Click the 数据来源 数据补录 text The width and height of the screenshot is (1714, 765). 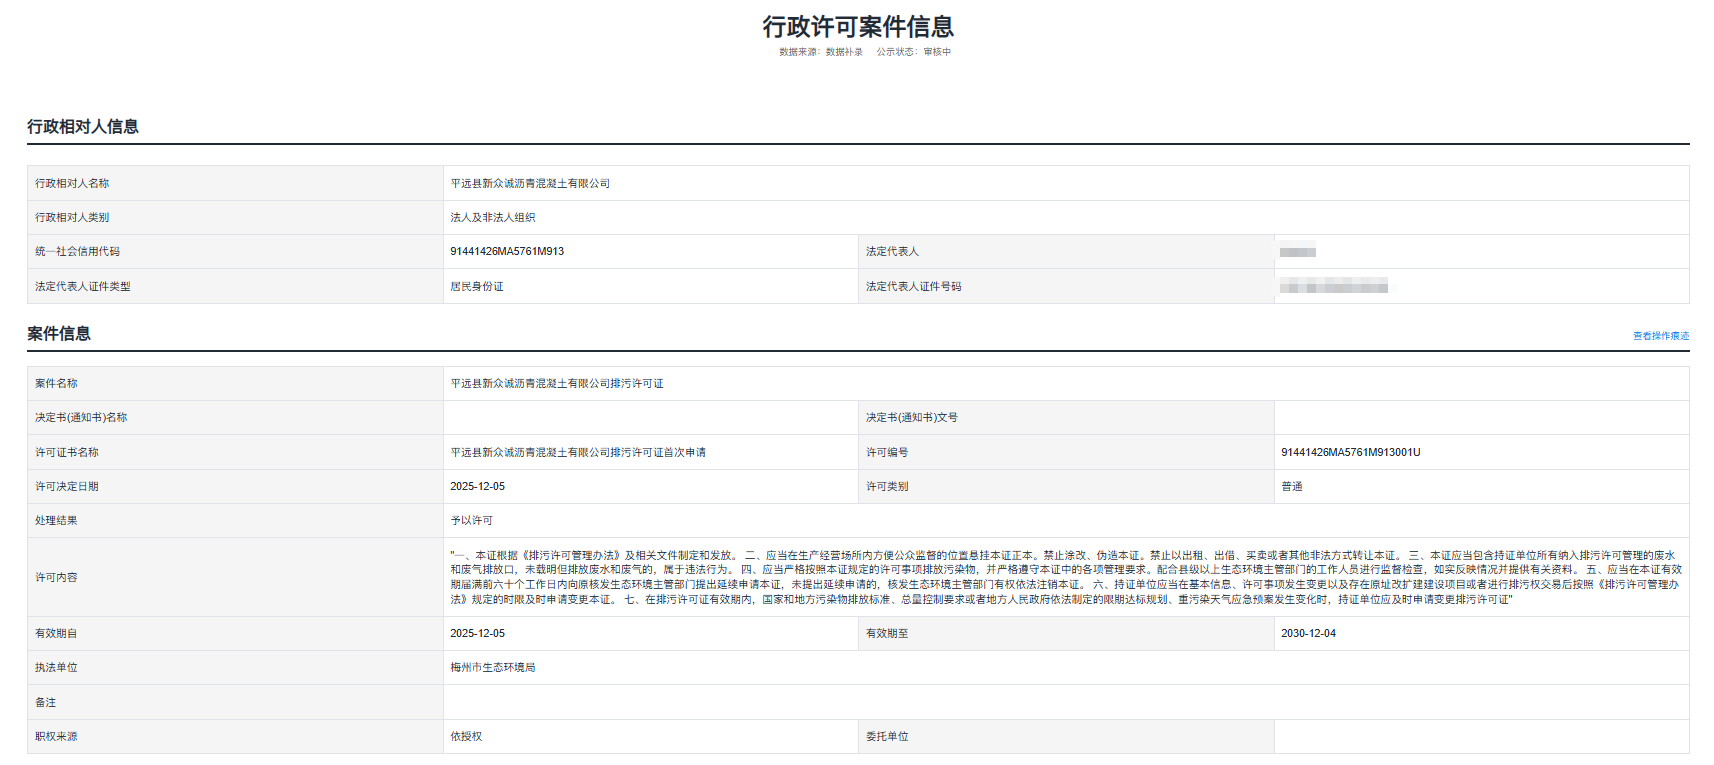tap(820, 52)
